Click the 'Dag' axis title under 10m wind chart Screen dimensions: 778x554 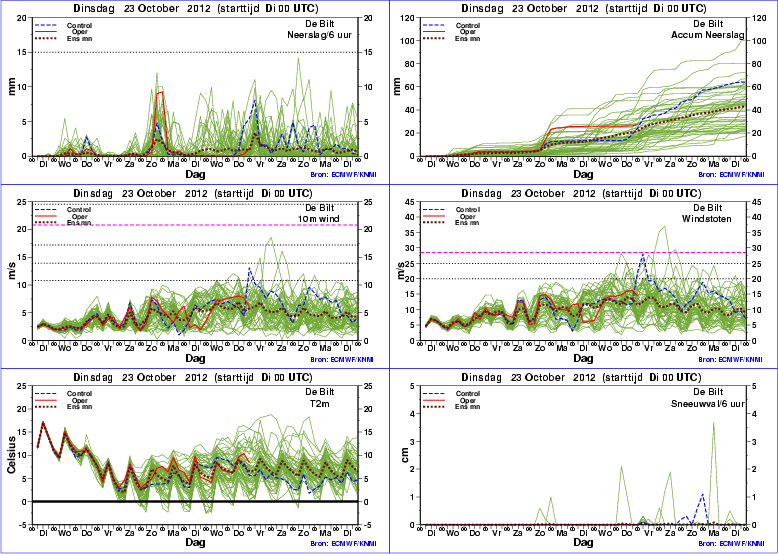point(195,358)
